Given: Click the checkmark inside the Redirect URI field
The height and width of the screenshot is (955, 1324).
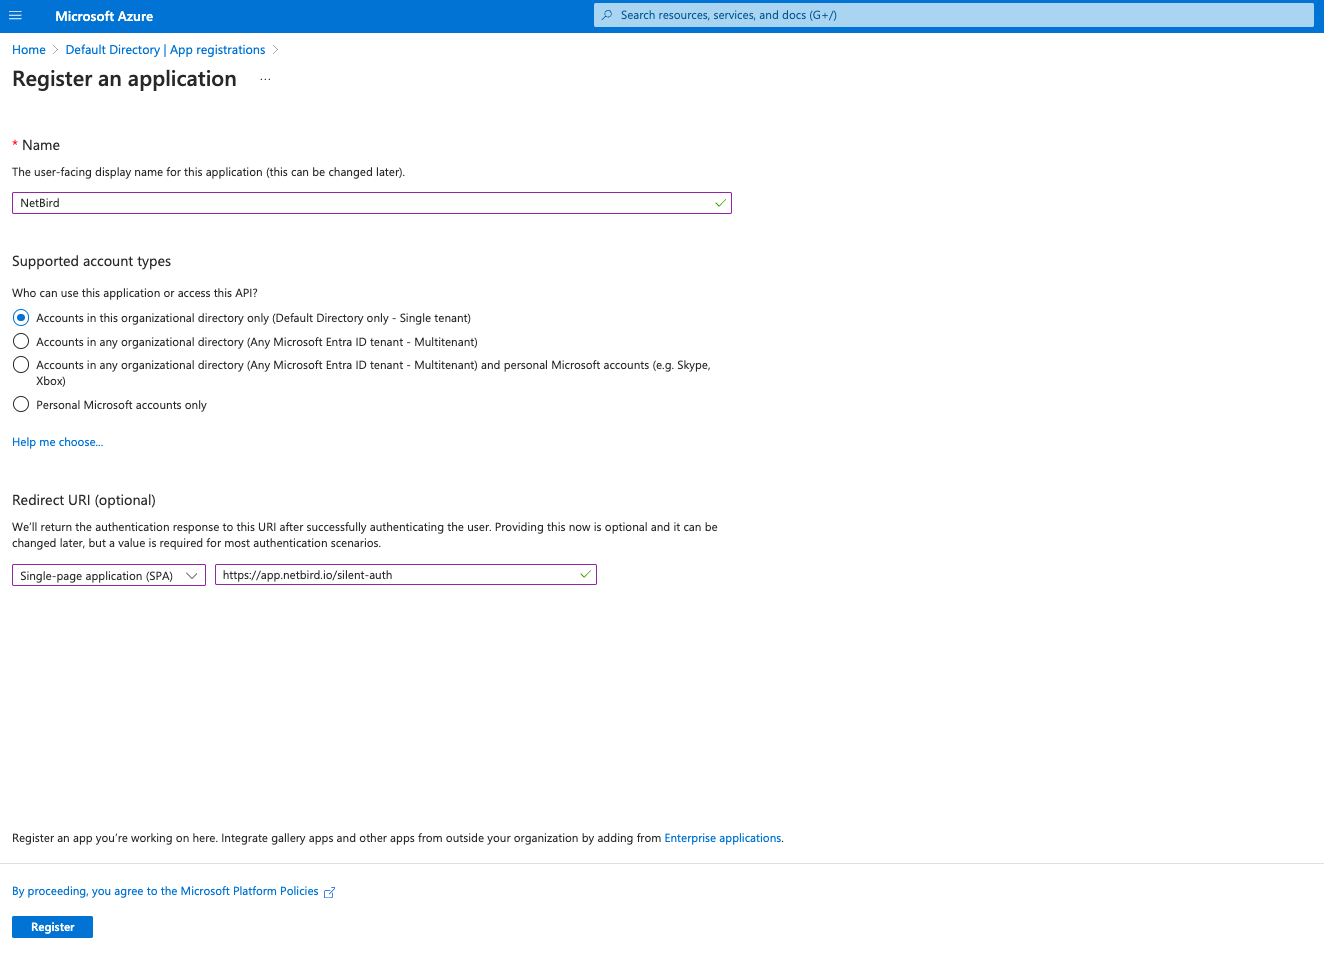Looking at the screenshot, I should click(x=583, y=574).
